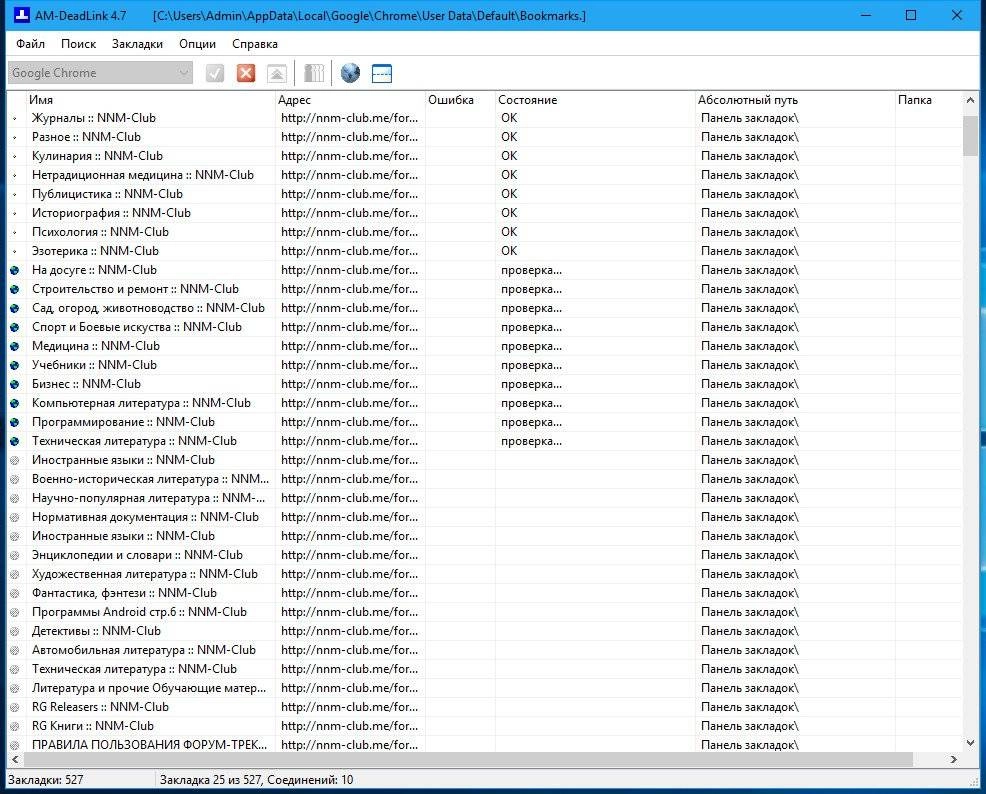Click the globe icon beside Строительство и ремонт row
Screen dimensions: 986x794
click(x=14, y=289)
